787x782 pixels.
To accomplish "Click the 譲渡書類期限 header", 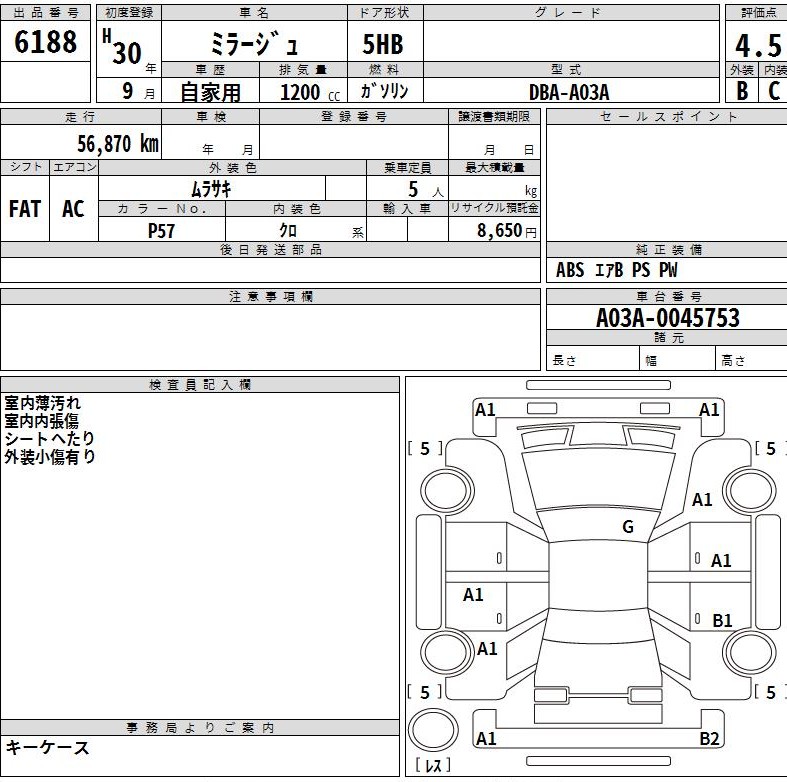I will [x=494, y=116].
